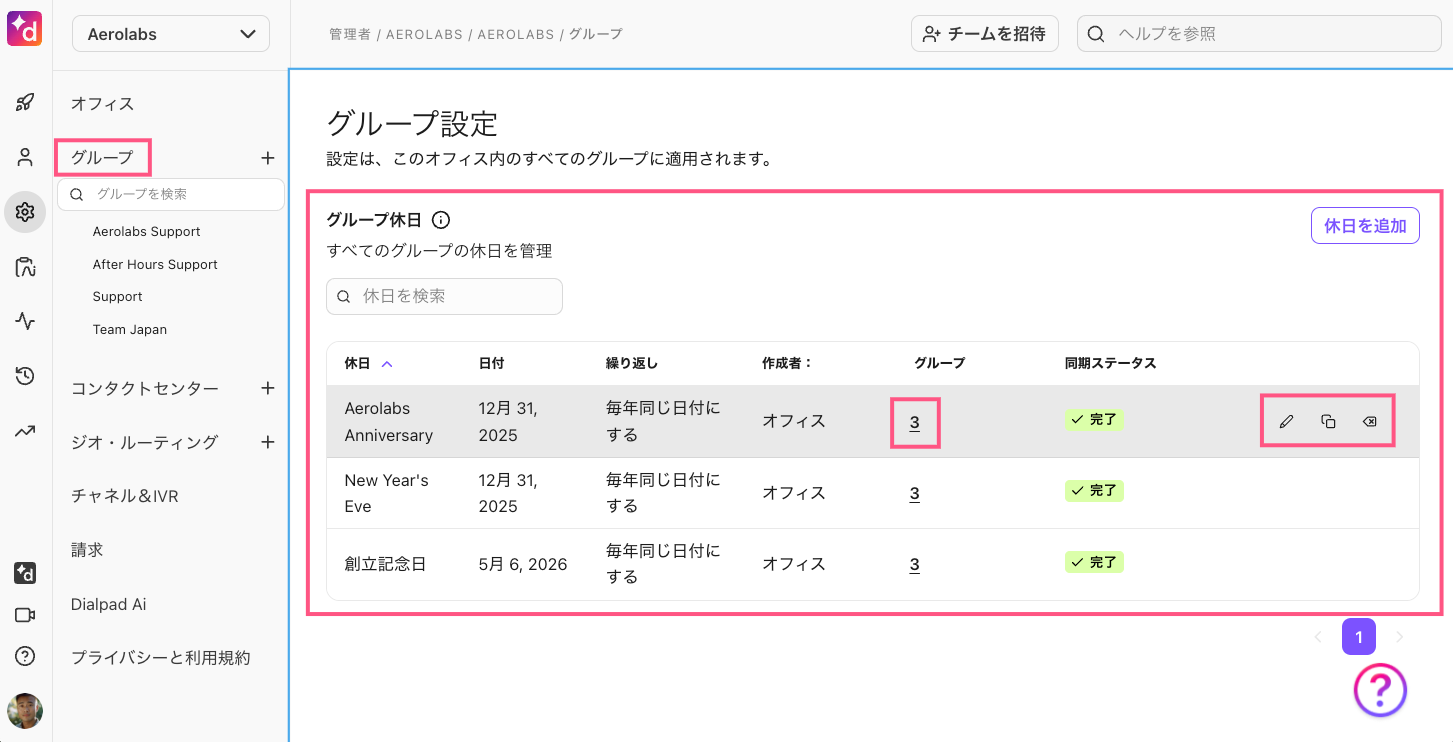Open ジオ・ルーティング in the settings menu
The image size is (1453, 742).
(x=144, y=442)
